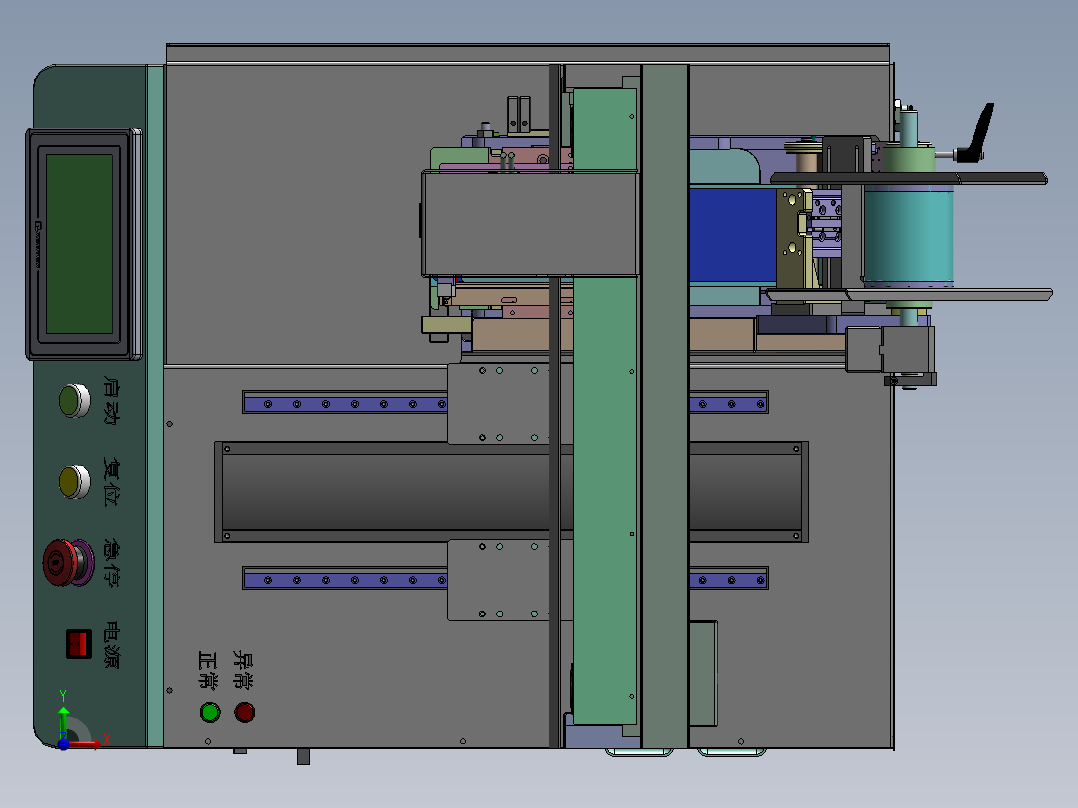This screenshot has height=808, width=1078.
Task: Click the red X axis arrow of triad
Action: click(x=87, y=743)
